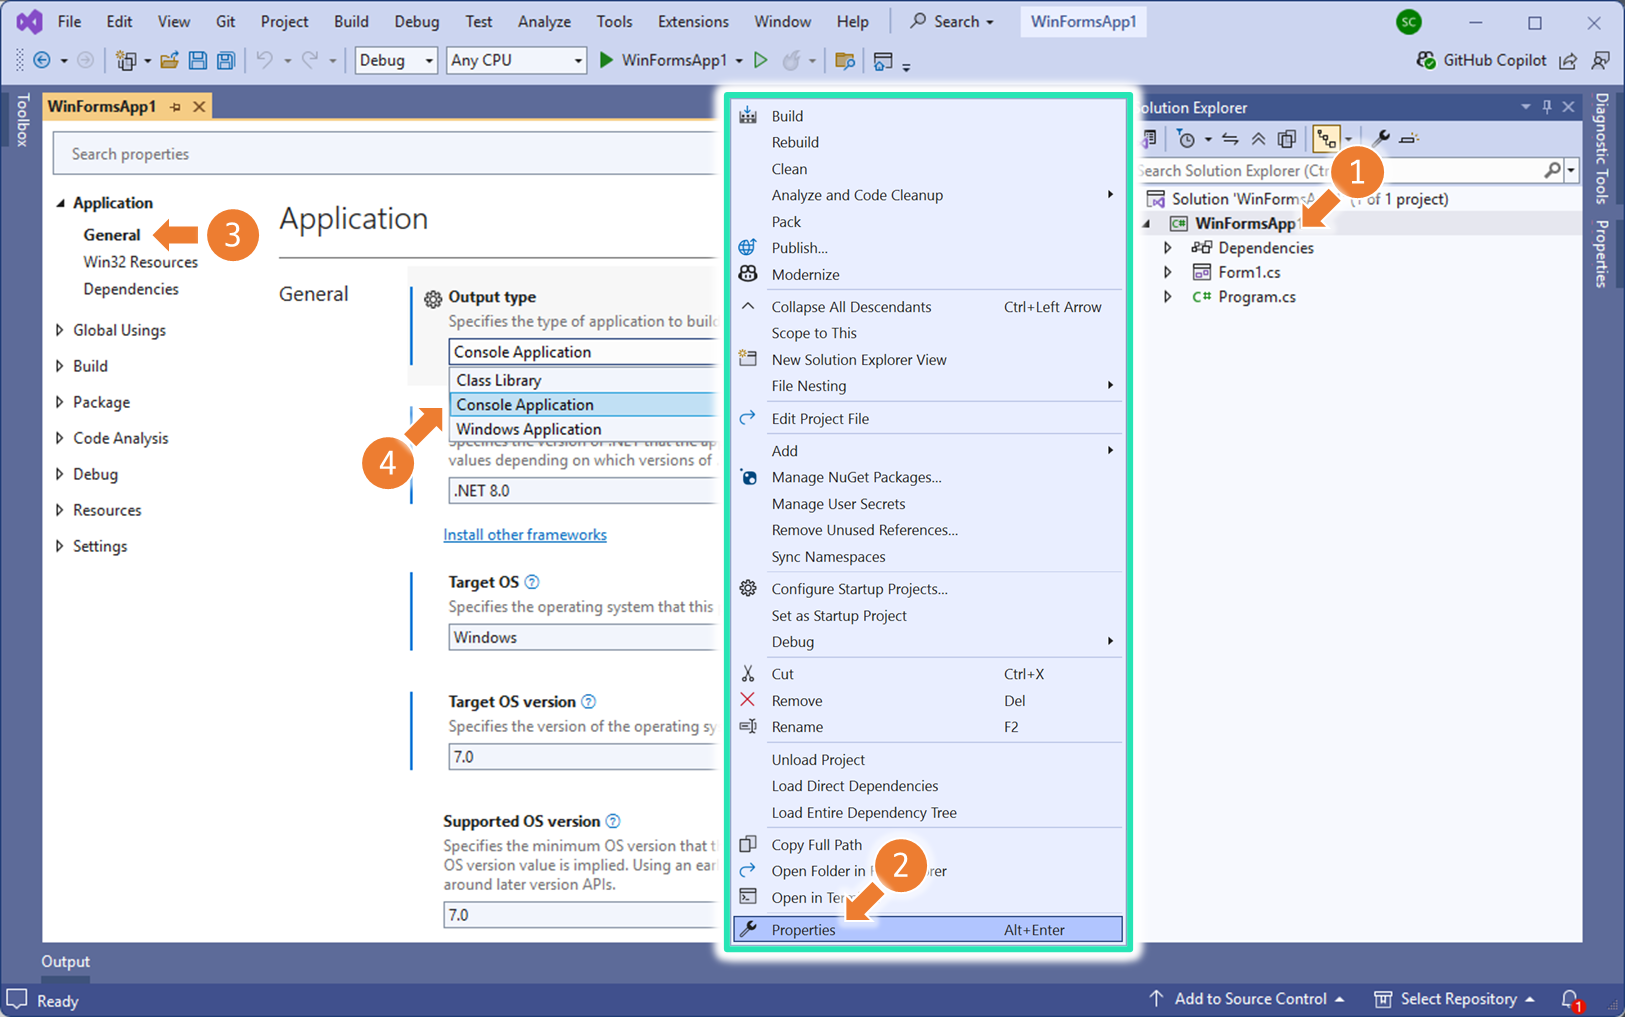
Task: Expand the Build properties section
Action: [60, 366]
